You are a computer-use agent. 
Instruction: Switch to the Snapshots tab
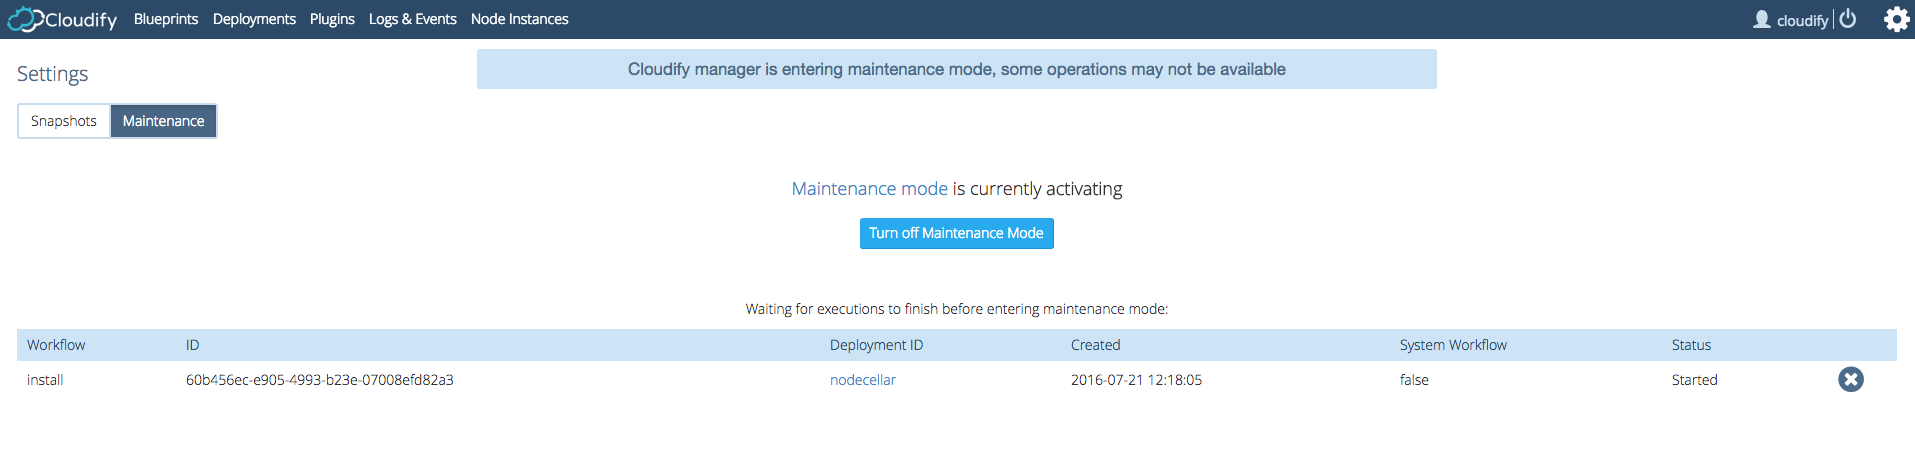click(64, 121)
